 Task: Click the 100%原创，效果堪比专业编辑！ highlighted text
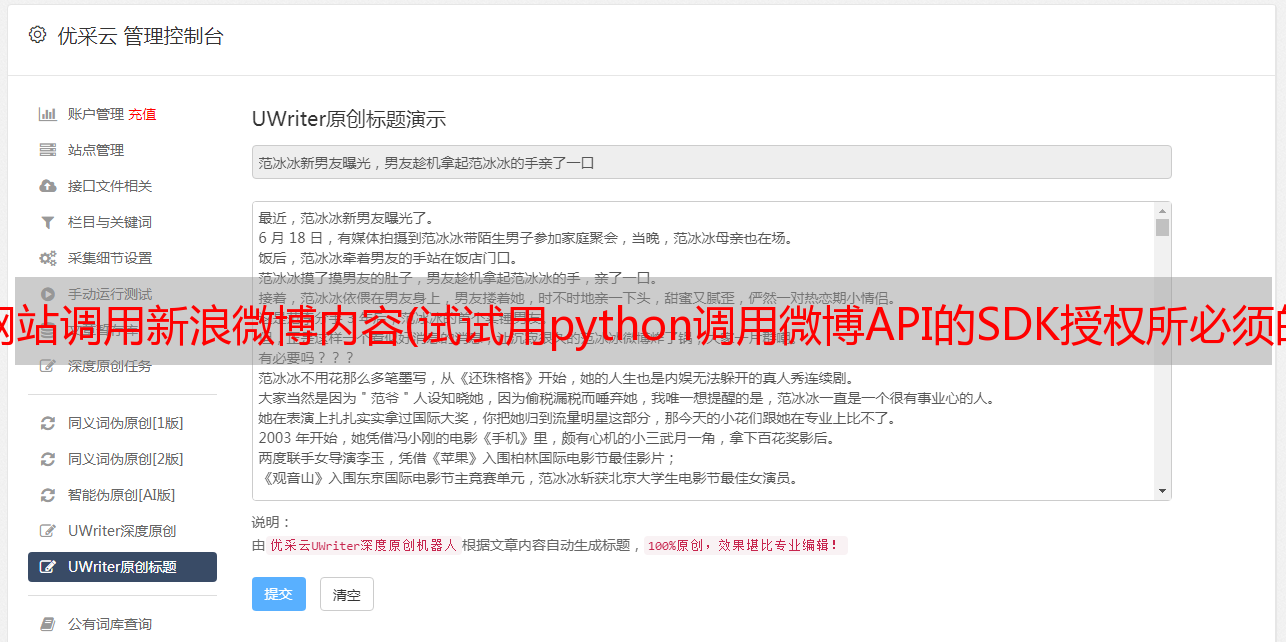click(746, 546)
